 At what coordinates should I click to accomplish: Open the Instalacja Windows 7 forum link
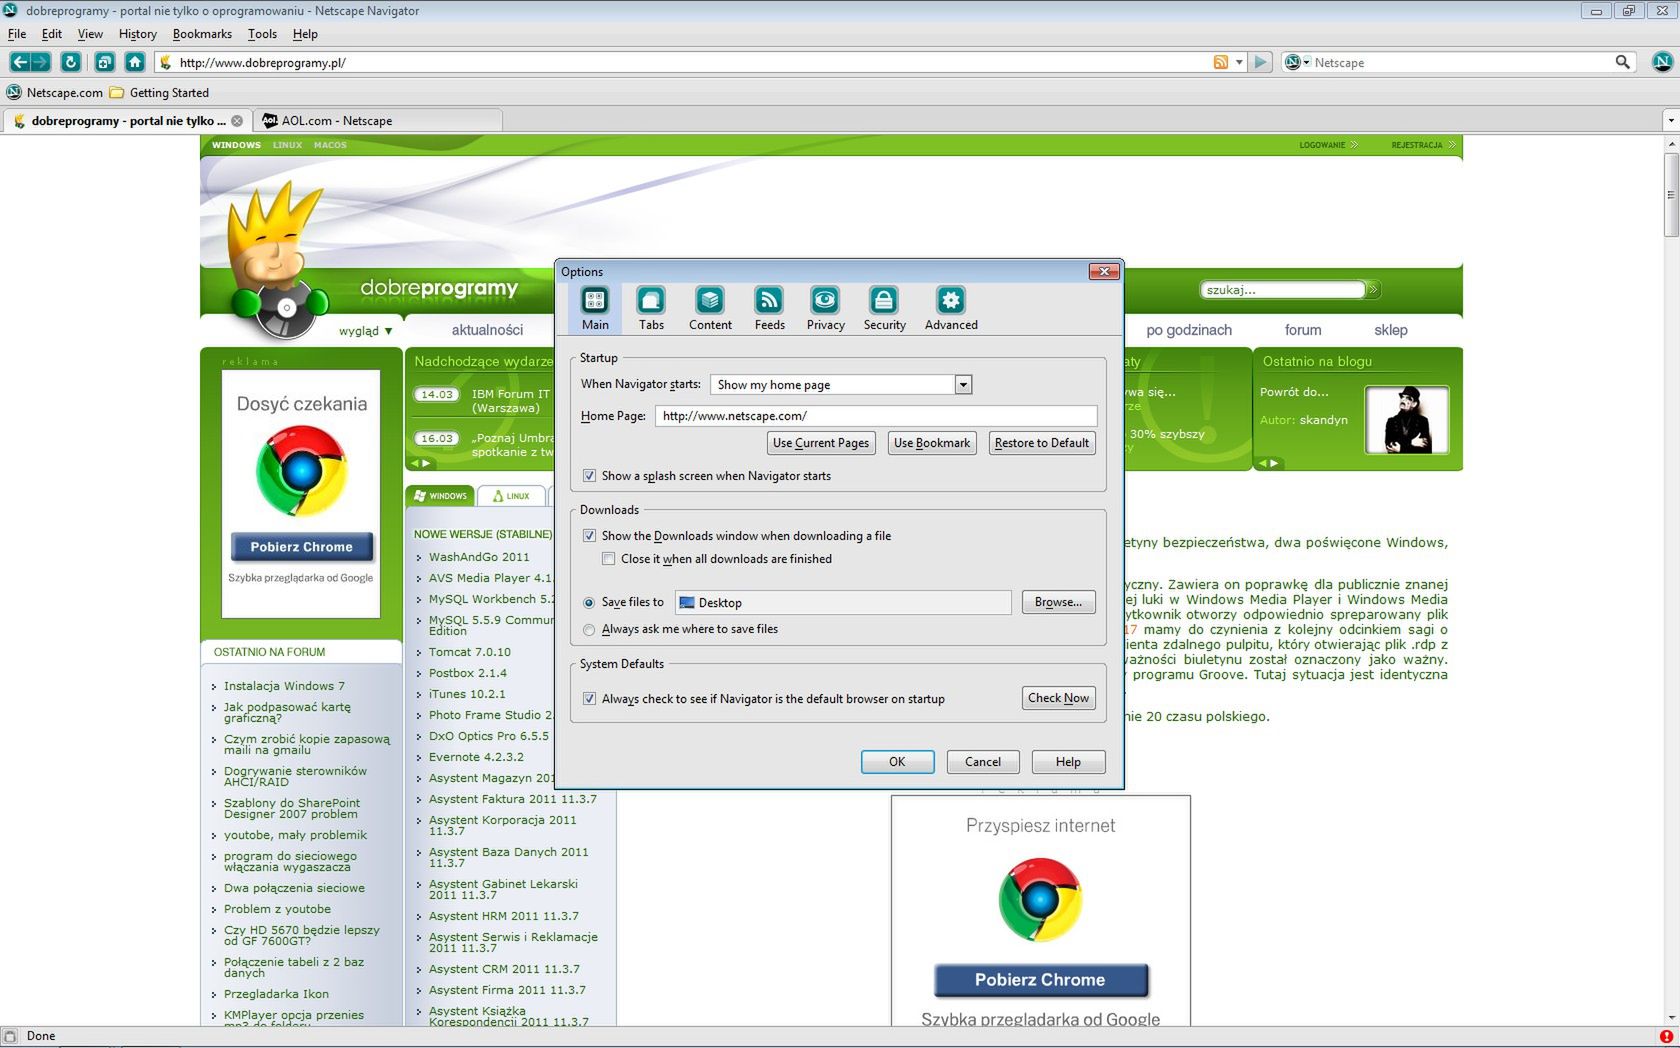(284, 686)
